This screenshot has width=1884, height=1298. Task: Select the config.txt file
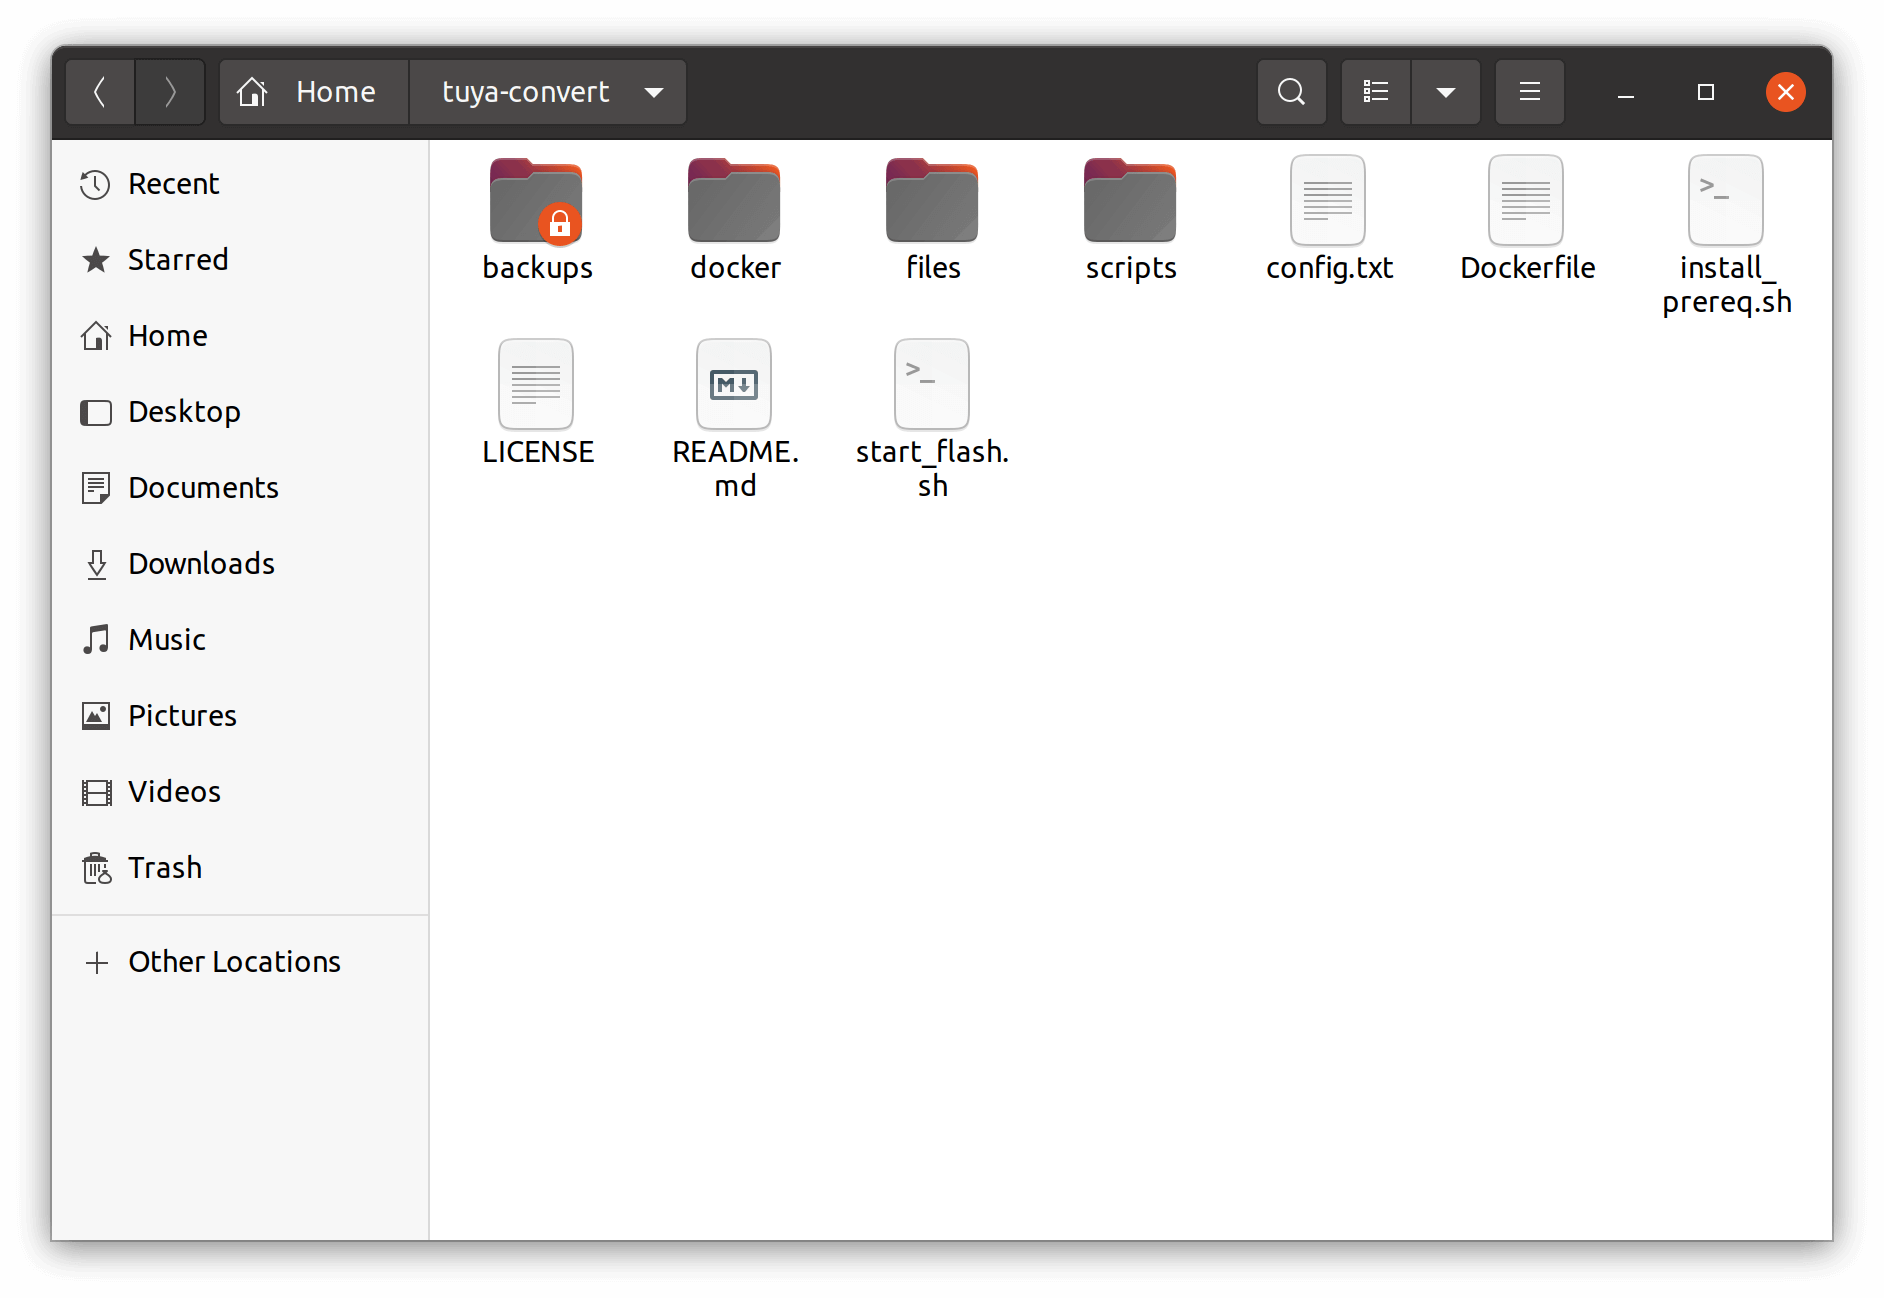pyautogui.click(x=1328, y=203)
